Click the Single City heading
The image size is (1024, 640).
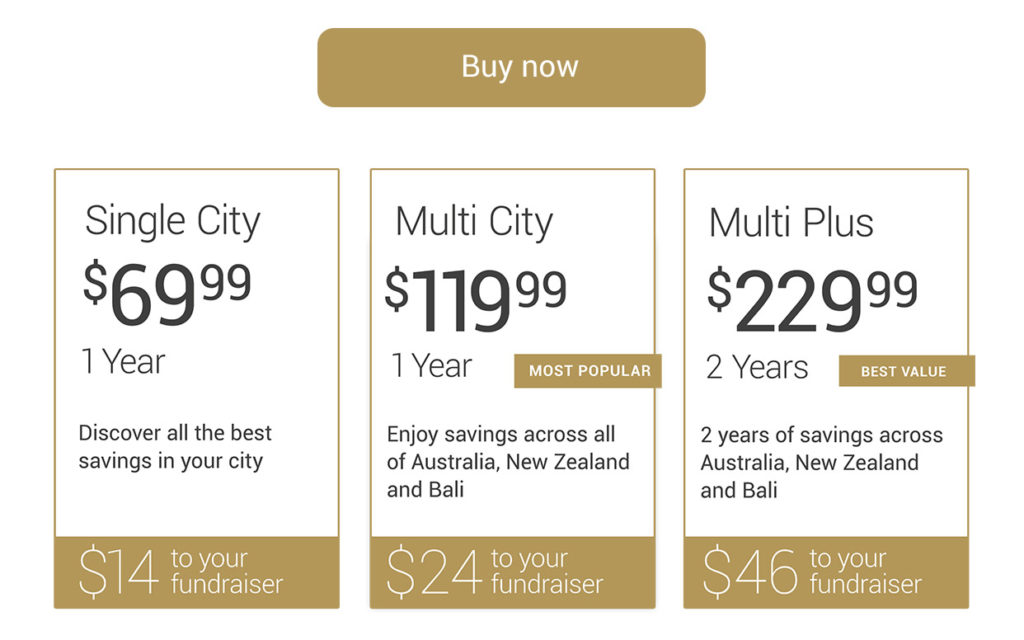point(172,221)
